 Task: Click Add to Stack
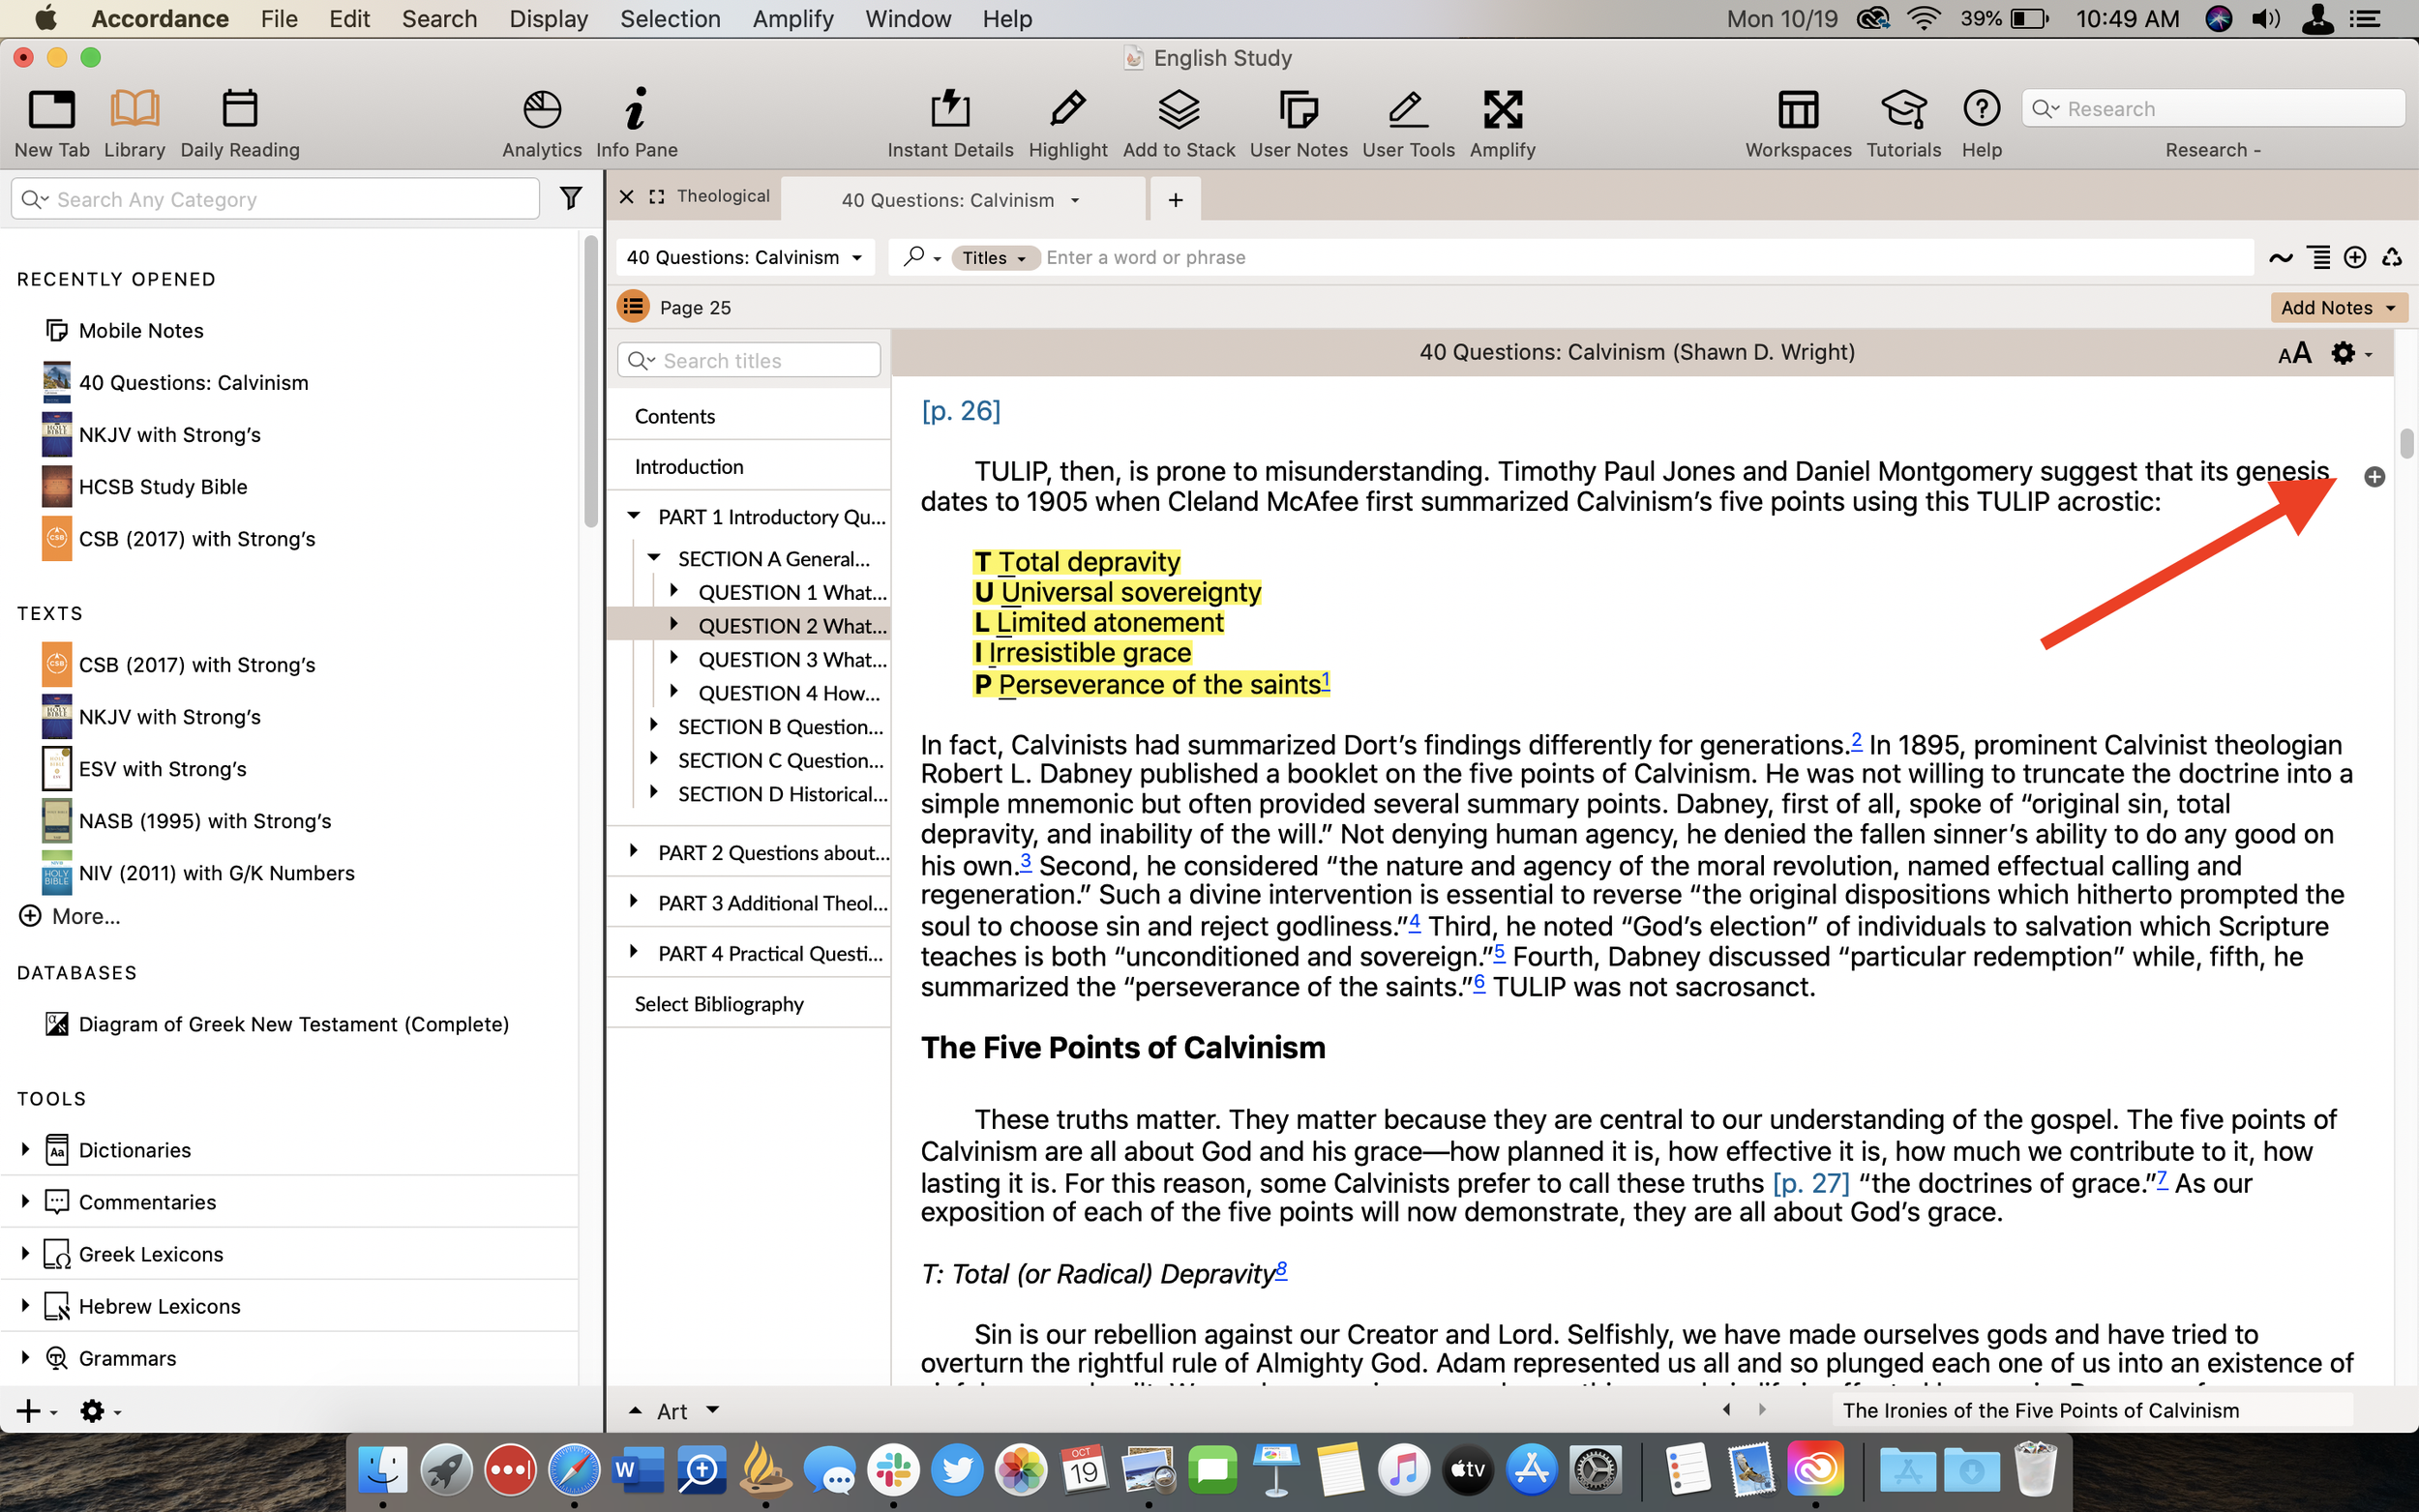point(1179,123)
